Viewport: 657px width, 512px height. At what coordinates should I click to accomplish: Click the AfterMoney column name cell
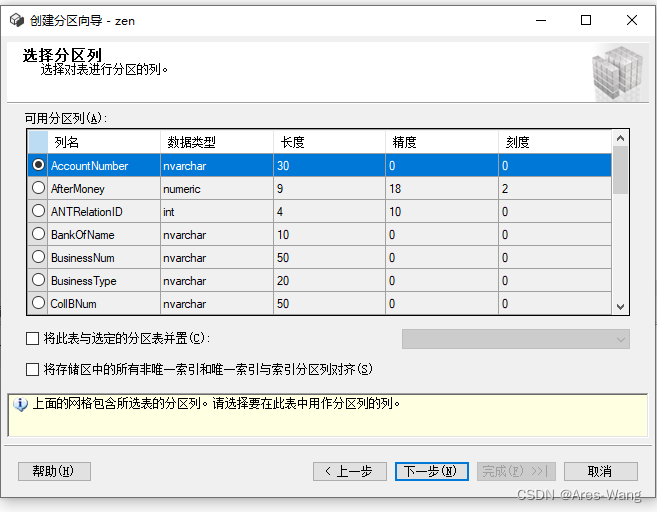(x=104, y=188)
